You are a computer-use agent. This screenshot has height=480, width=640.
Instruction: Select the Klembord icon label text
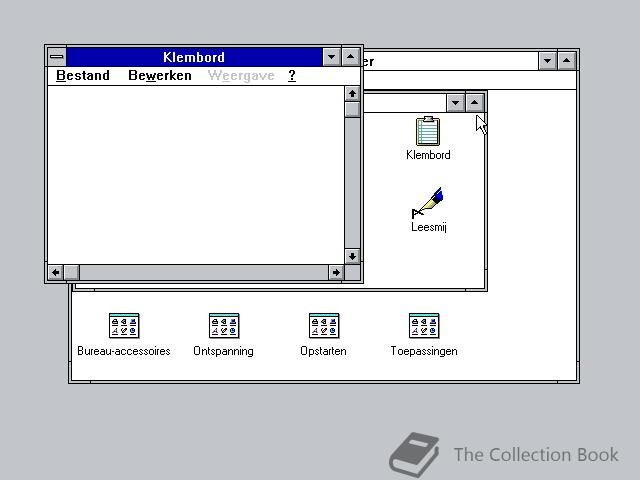[428, 155]
